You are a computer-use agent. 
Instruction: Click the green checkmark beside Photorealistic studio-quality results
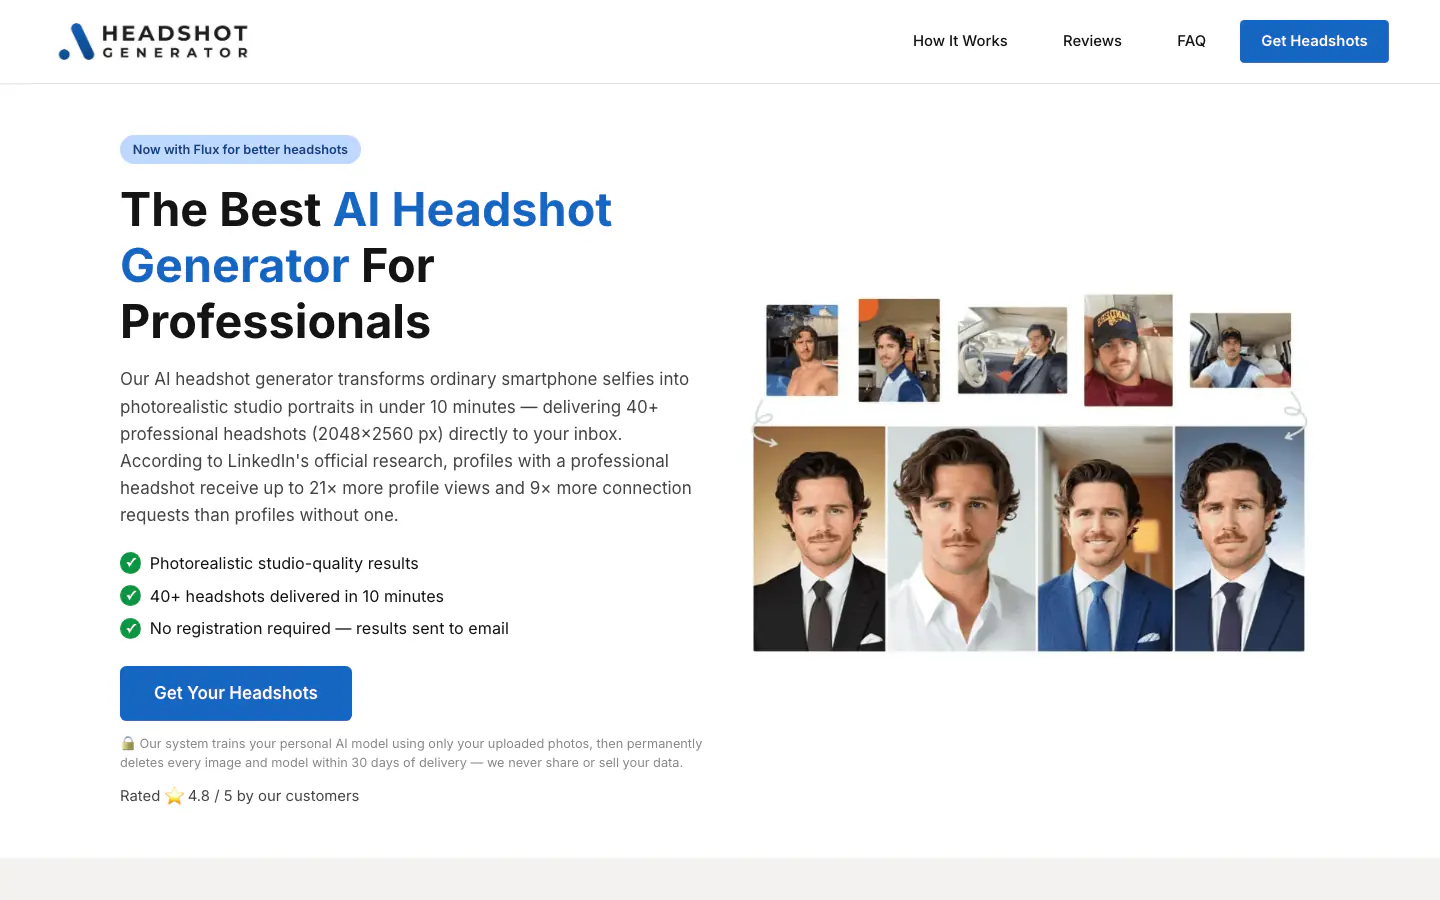130,563
